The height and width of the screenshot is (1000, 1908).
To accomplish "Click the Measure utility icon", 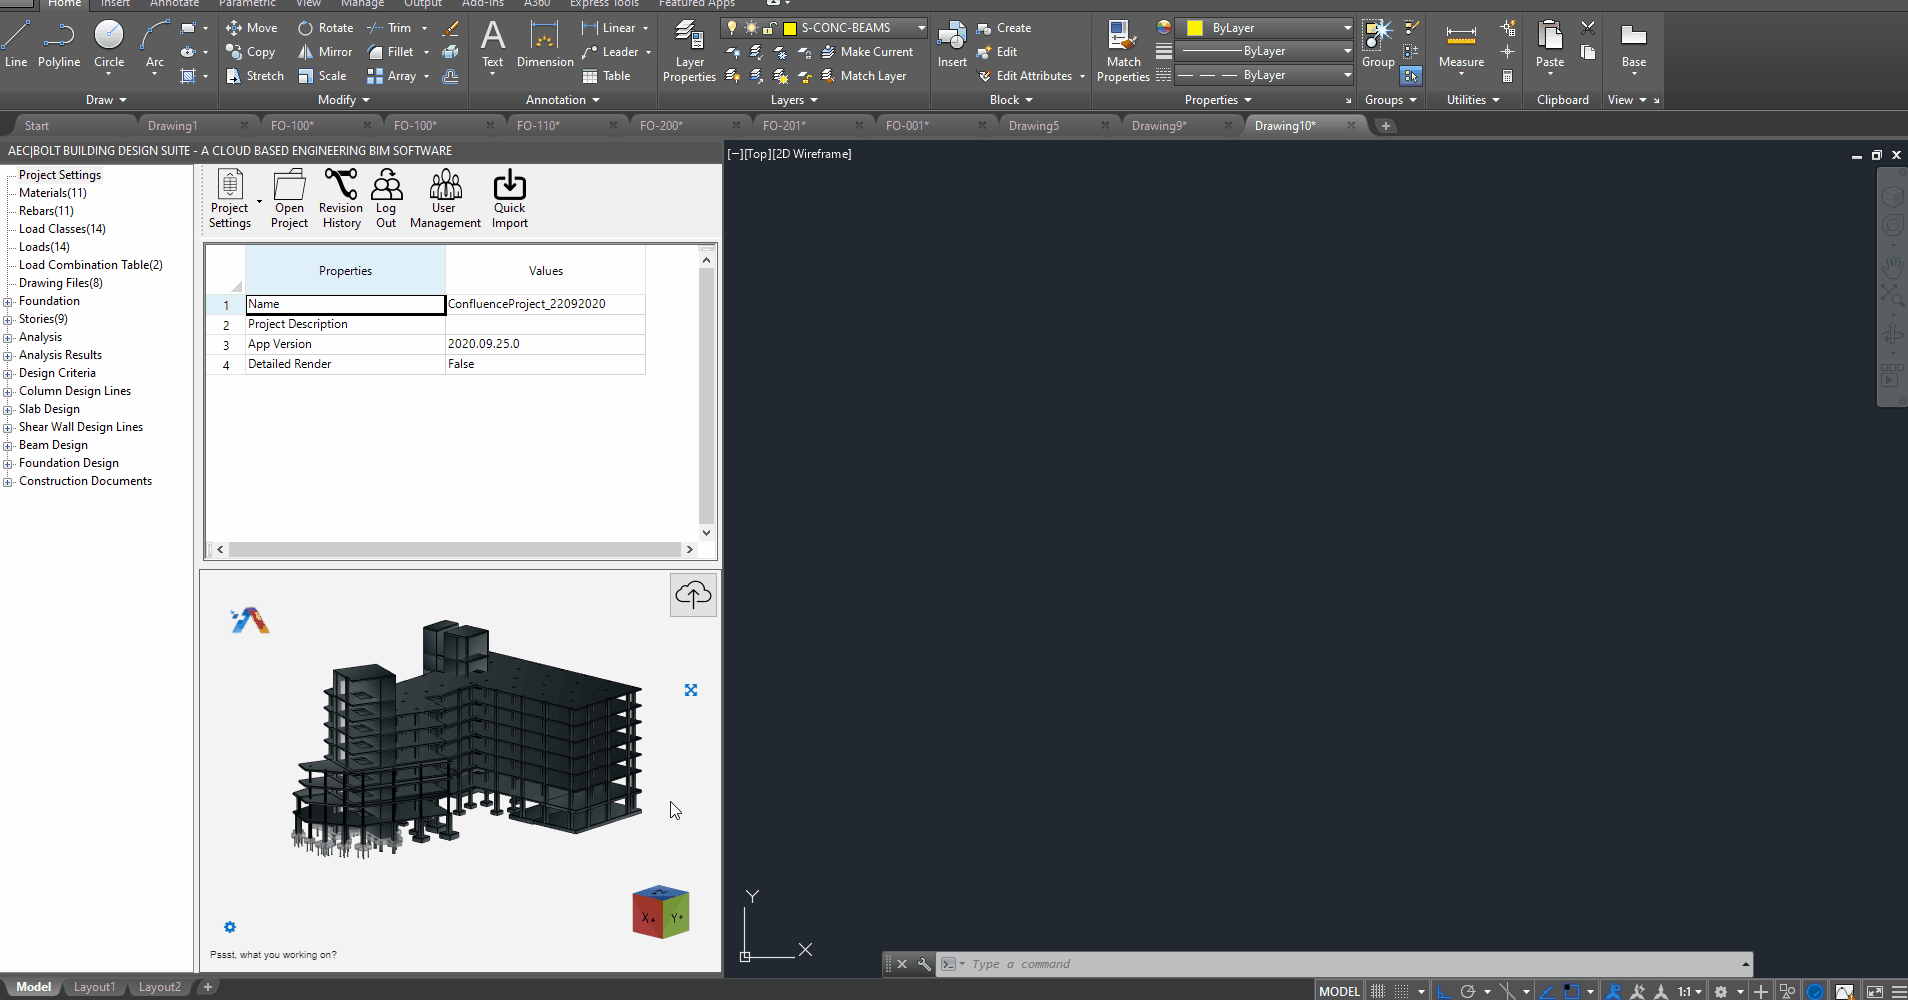I will coord(1461,45).
